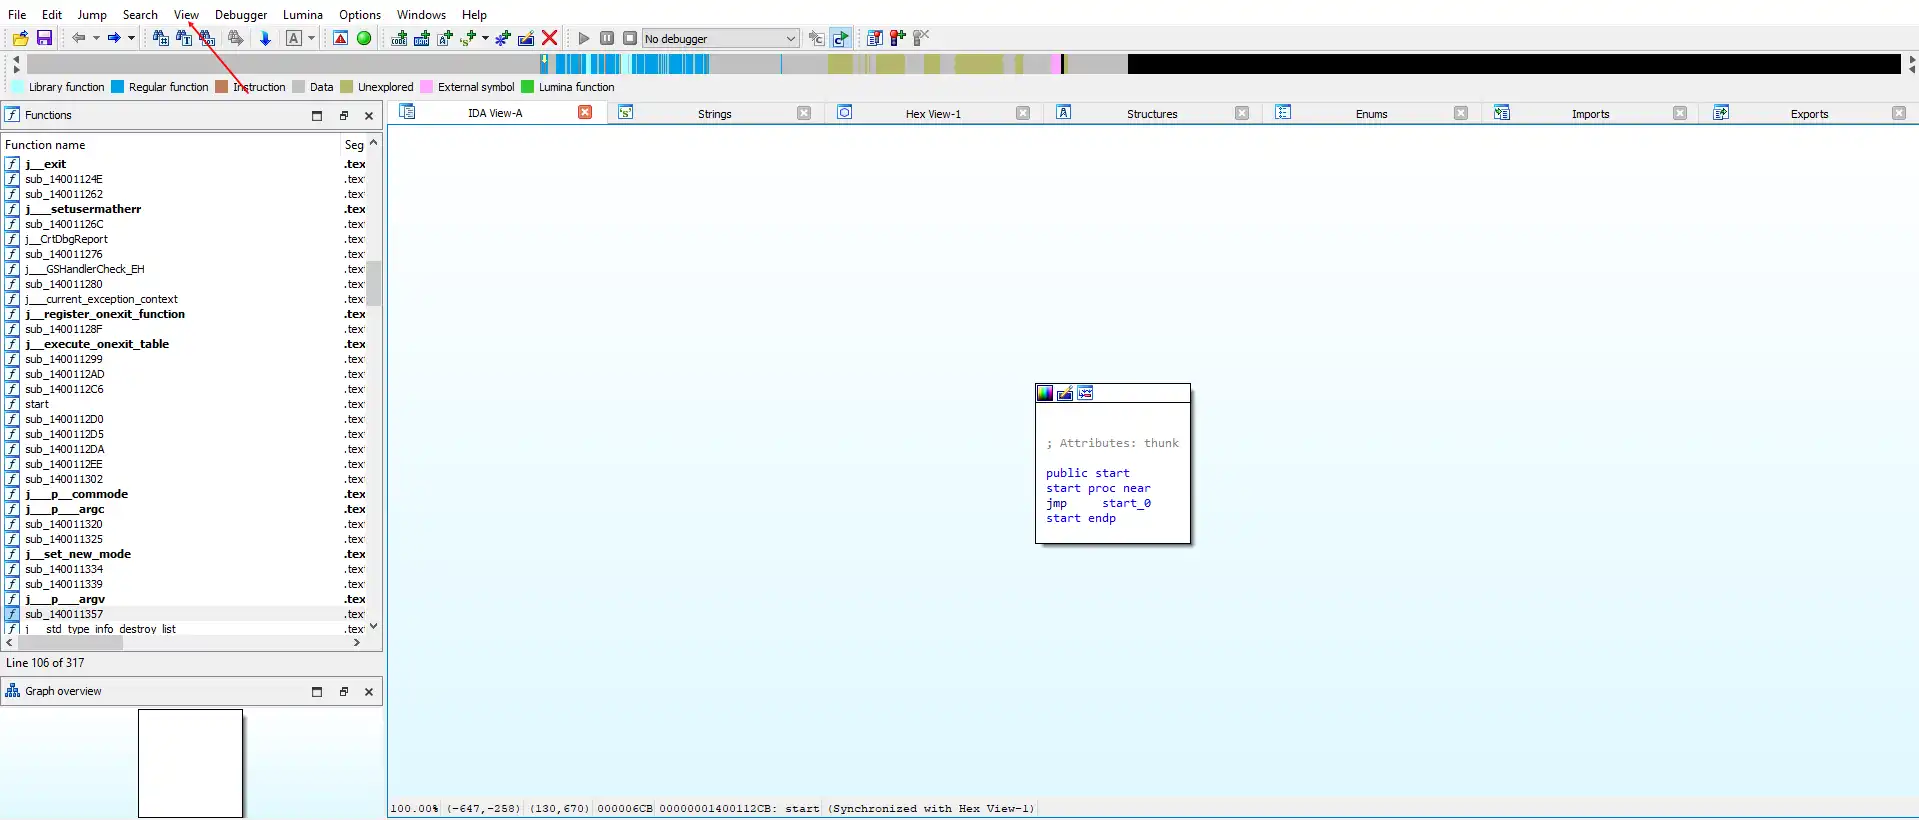Click the blue down-arrow toolbar icon
Image resolution: width=1919 pixels, height=820 pixels.
click(265, 38)
